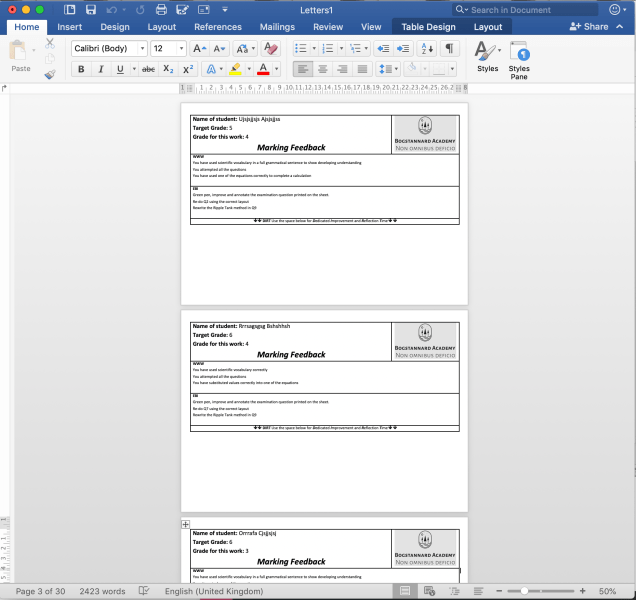The height and width of the screenshot is (600, 636).
Task: Apply yellow text highlight color
Action: point(235,69)
